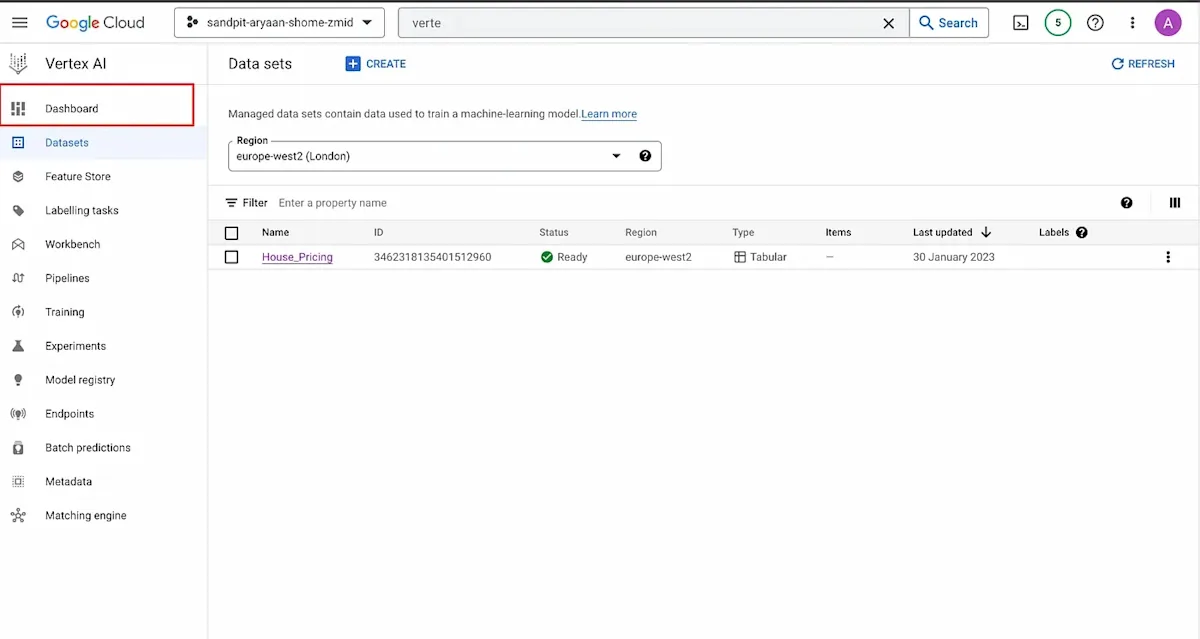Image resolution: width=1200 pixels, height=639 pixels.
Task: Click the Google Cloud logo
Action: coord(95,23)
